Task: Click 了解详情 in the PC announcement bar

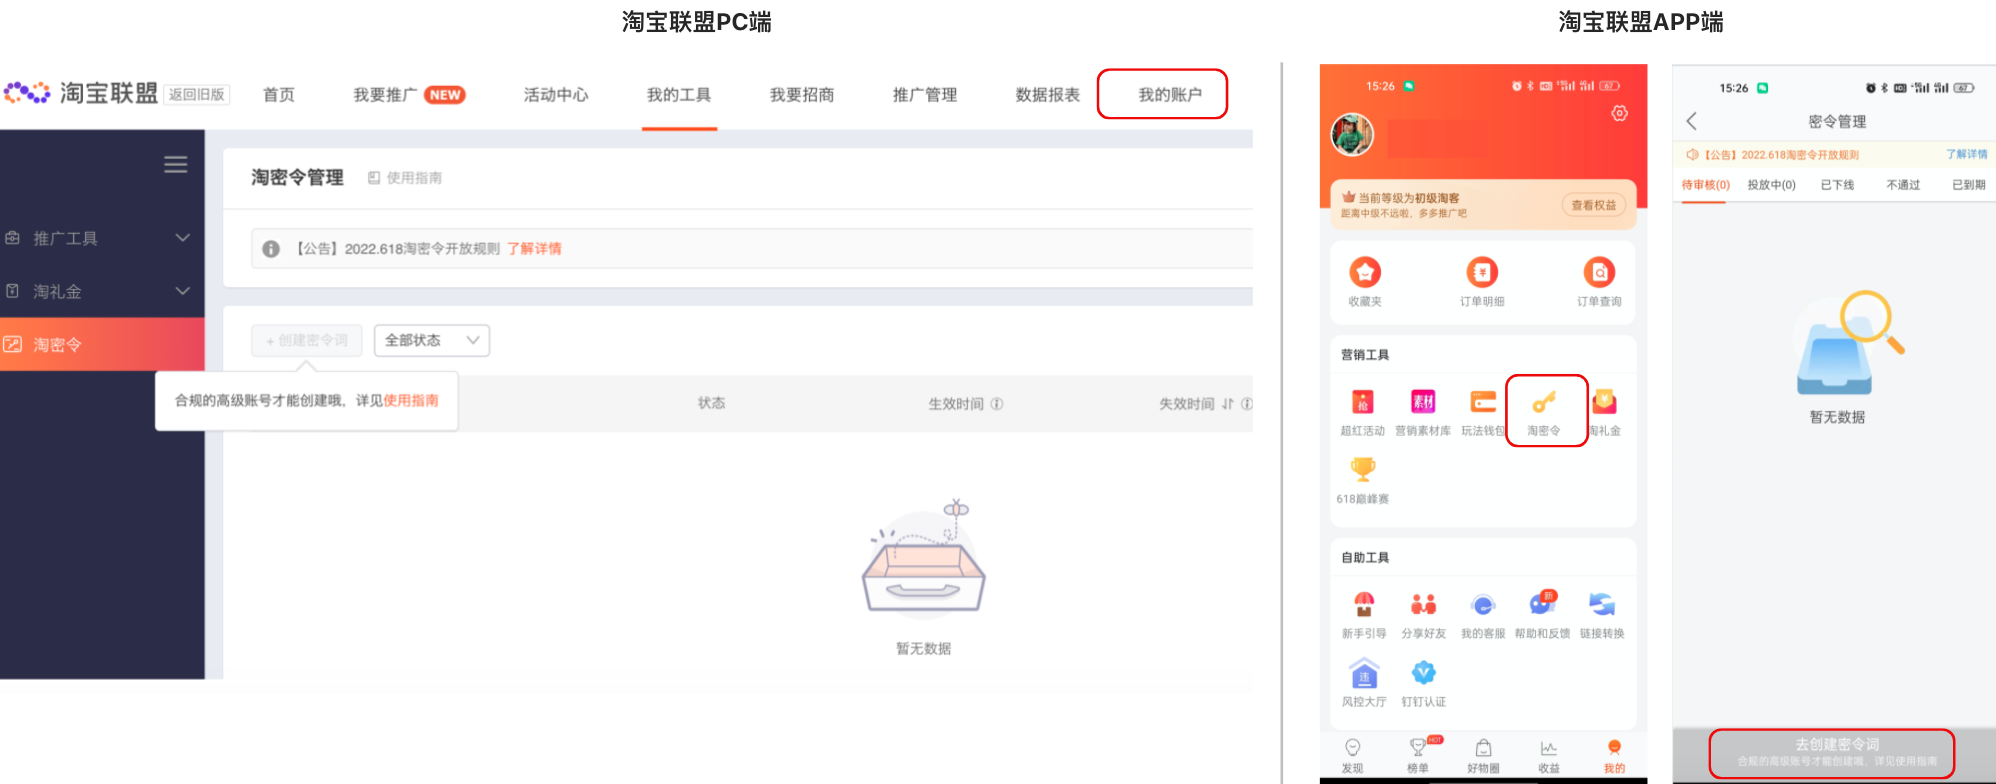Action: pos(534,248)
